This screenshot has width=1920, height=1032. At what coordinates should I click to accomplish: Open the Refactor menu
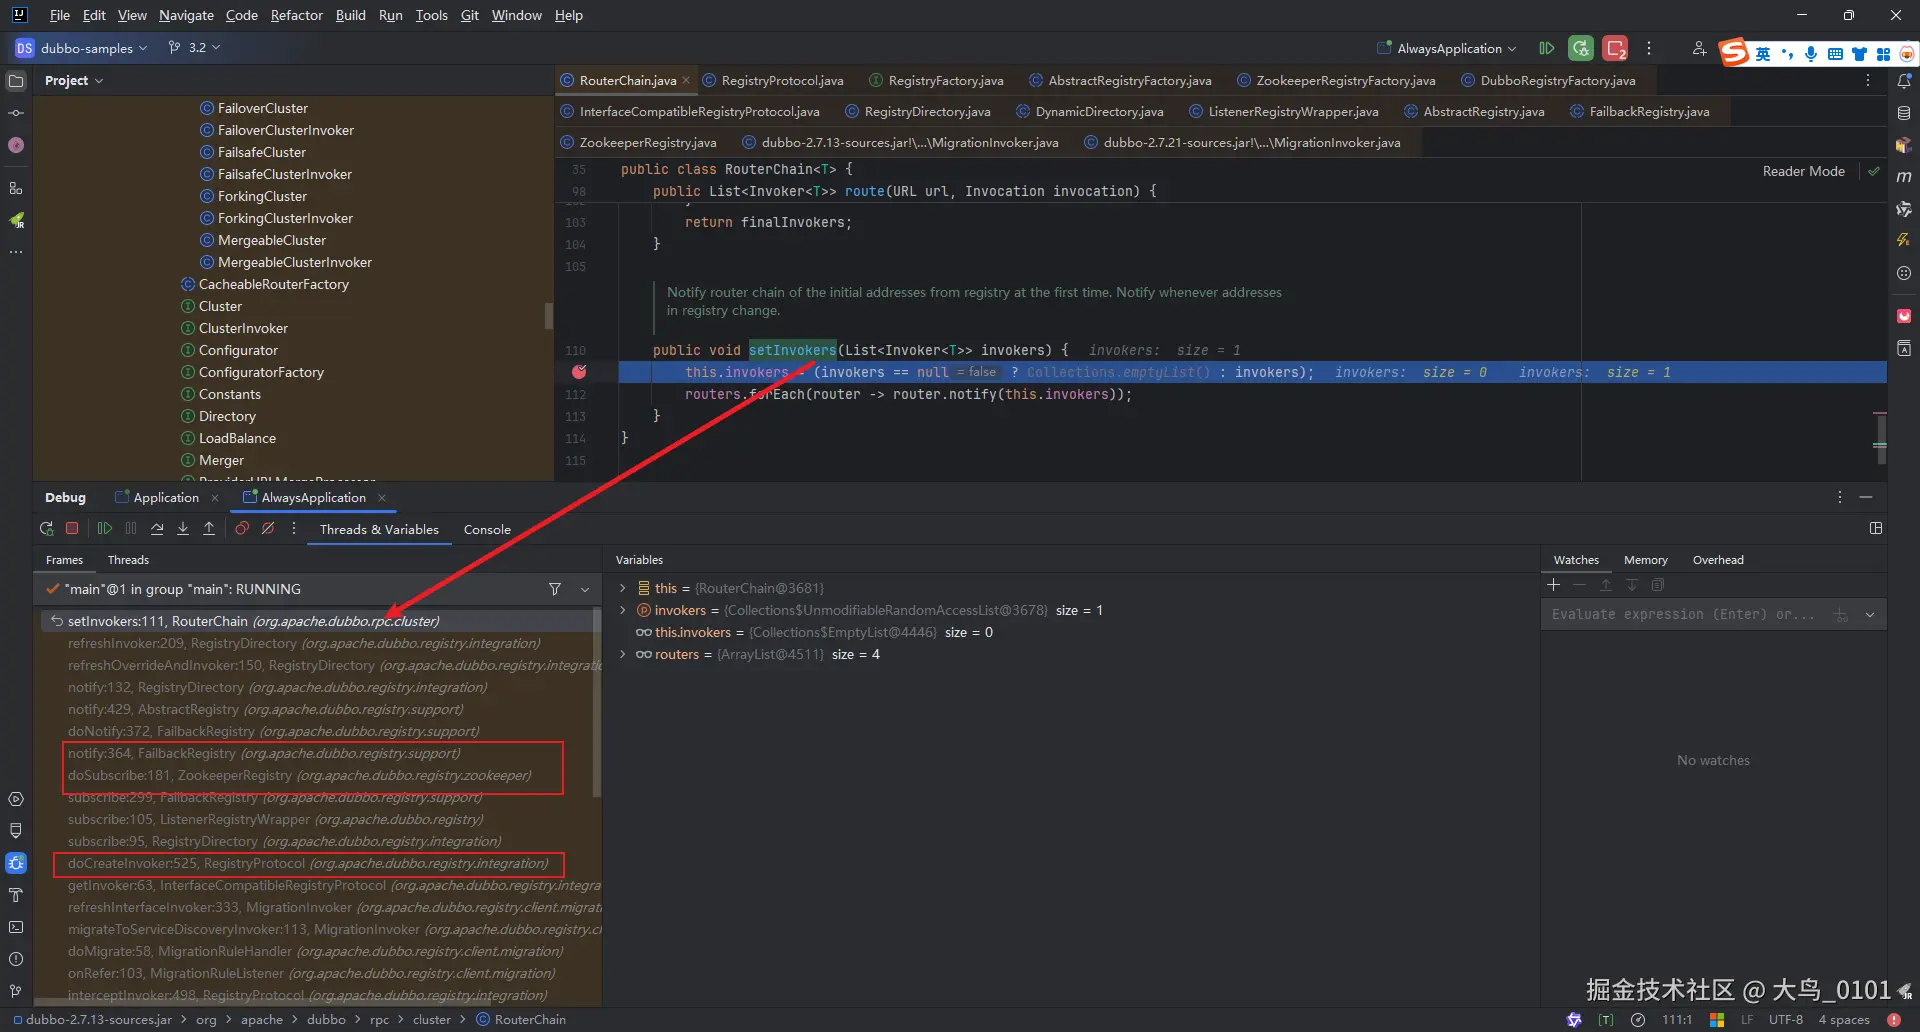point(297,15)
